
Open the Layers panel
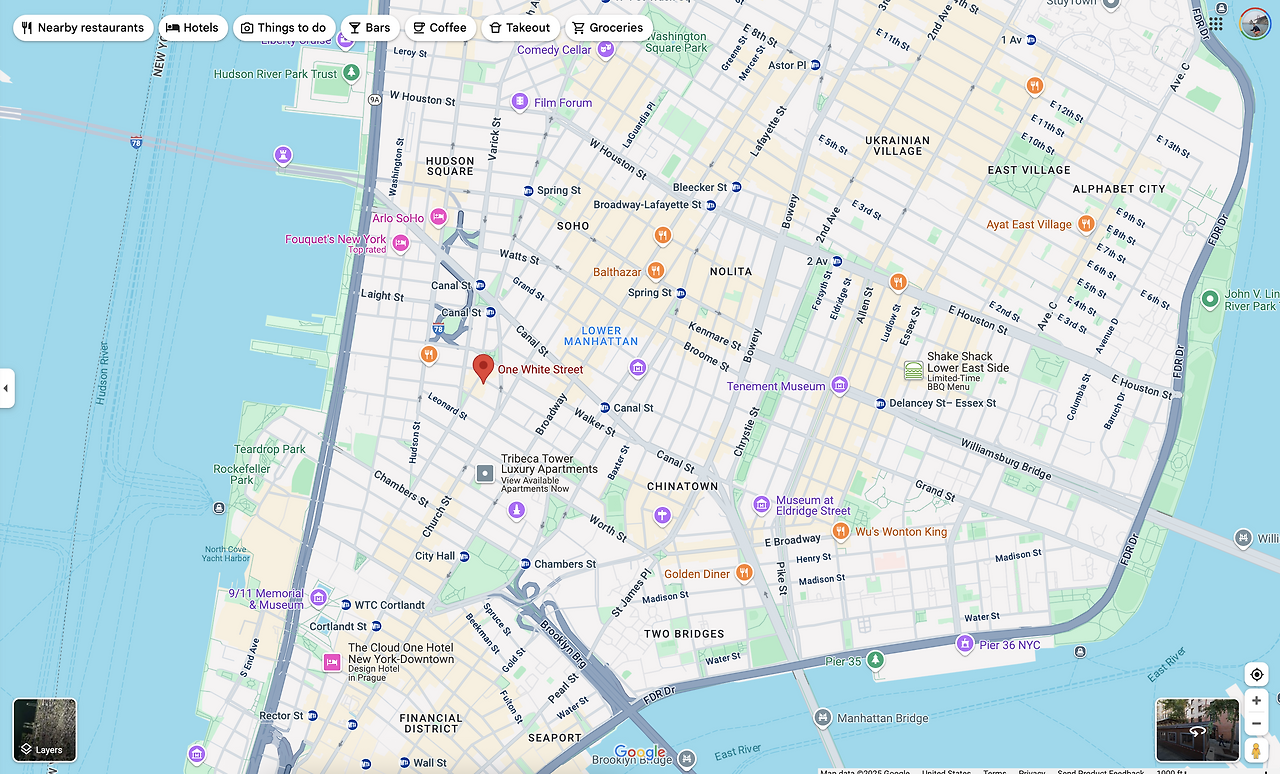tap(44, 730)
